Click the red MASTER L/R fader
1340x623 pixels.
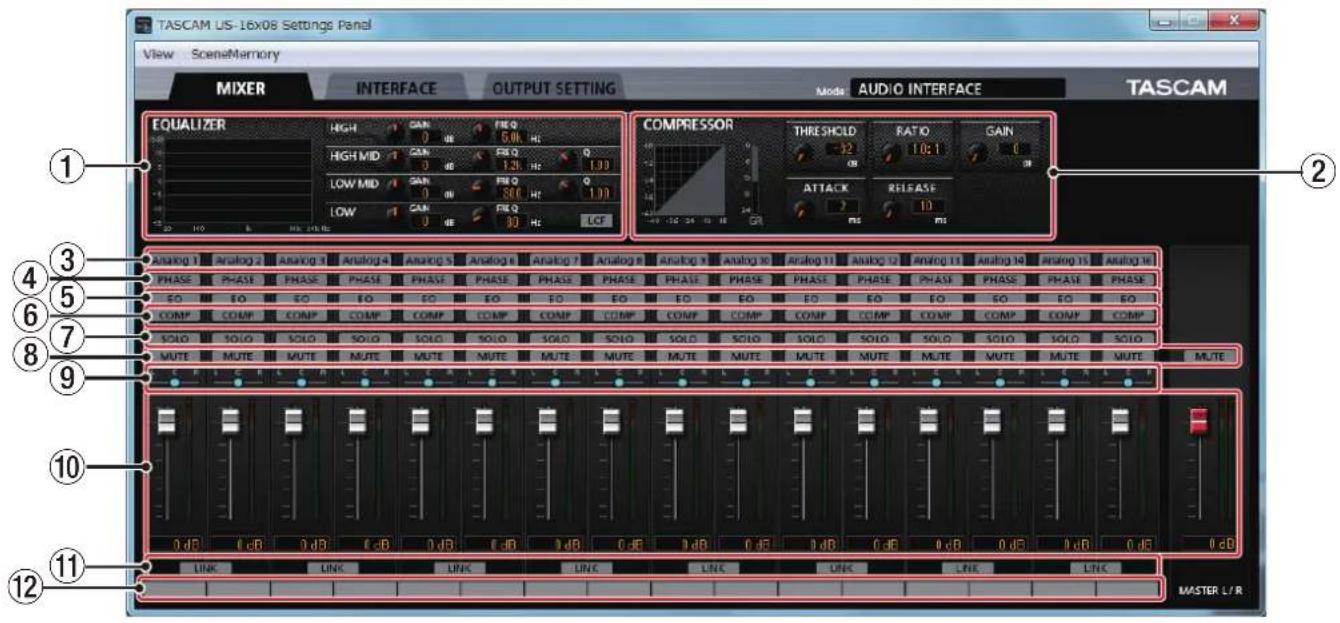click(x=1198, y=420)
